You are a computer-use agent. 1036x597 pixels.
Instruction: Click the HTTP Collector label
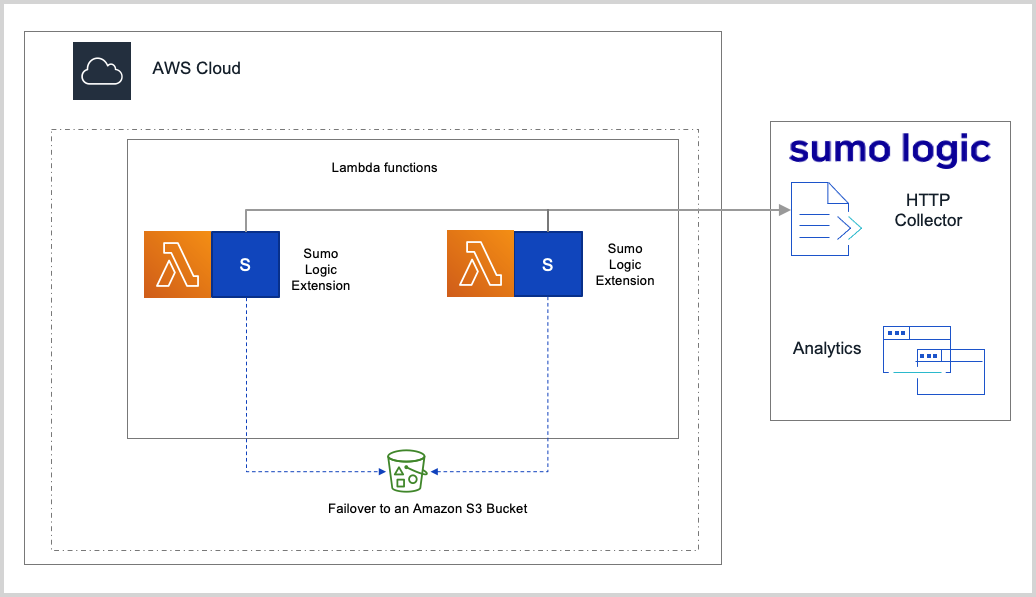click(x=928, y=210)
